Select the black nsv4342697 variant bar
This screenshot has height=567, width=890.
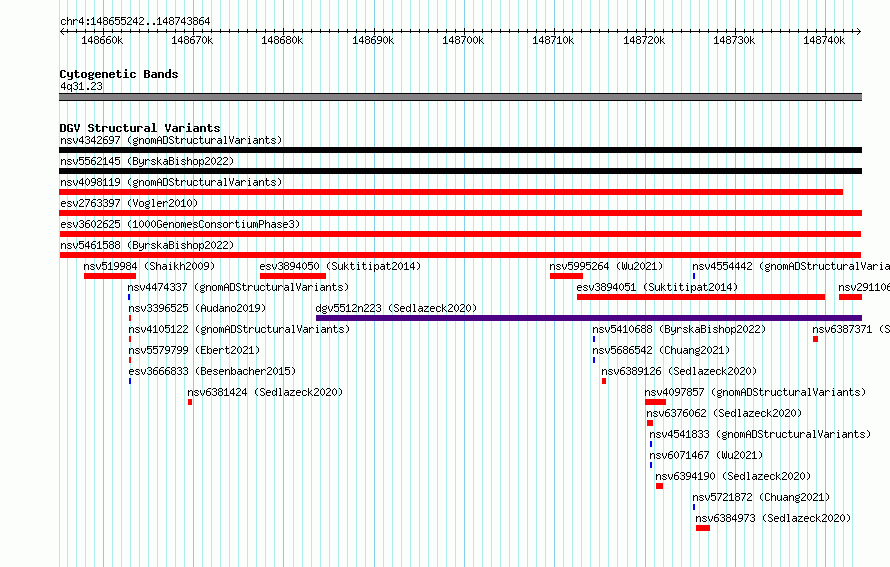point(460,150)
